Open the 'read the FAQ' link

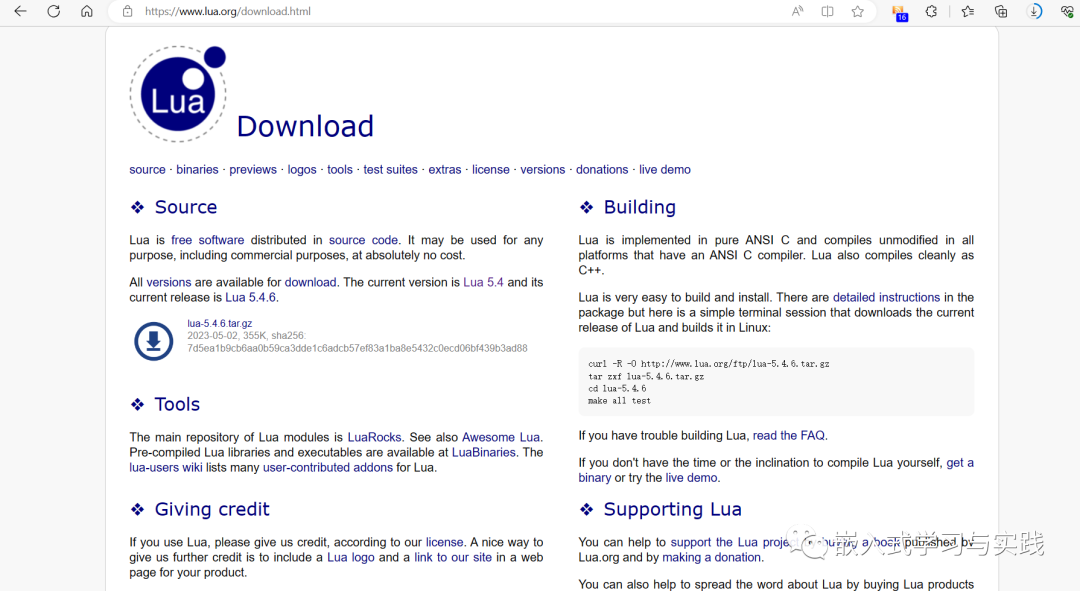[x=789, y=435]
